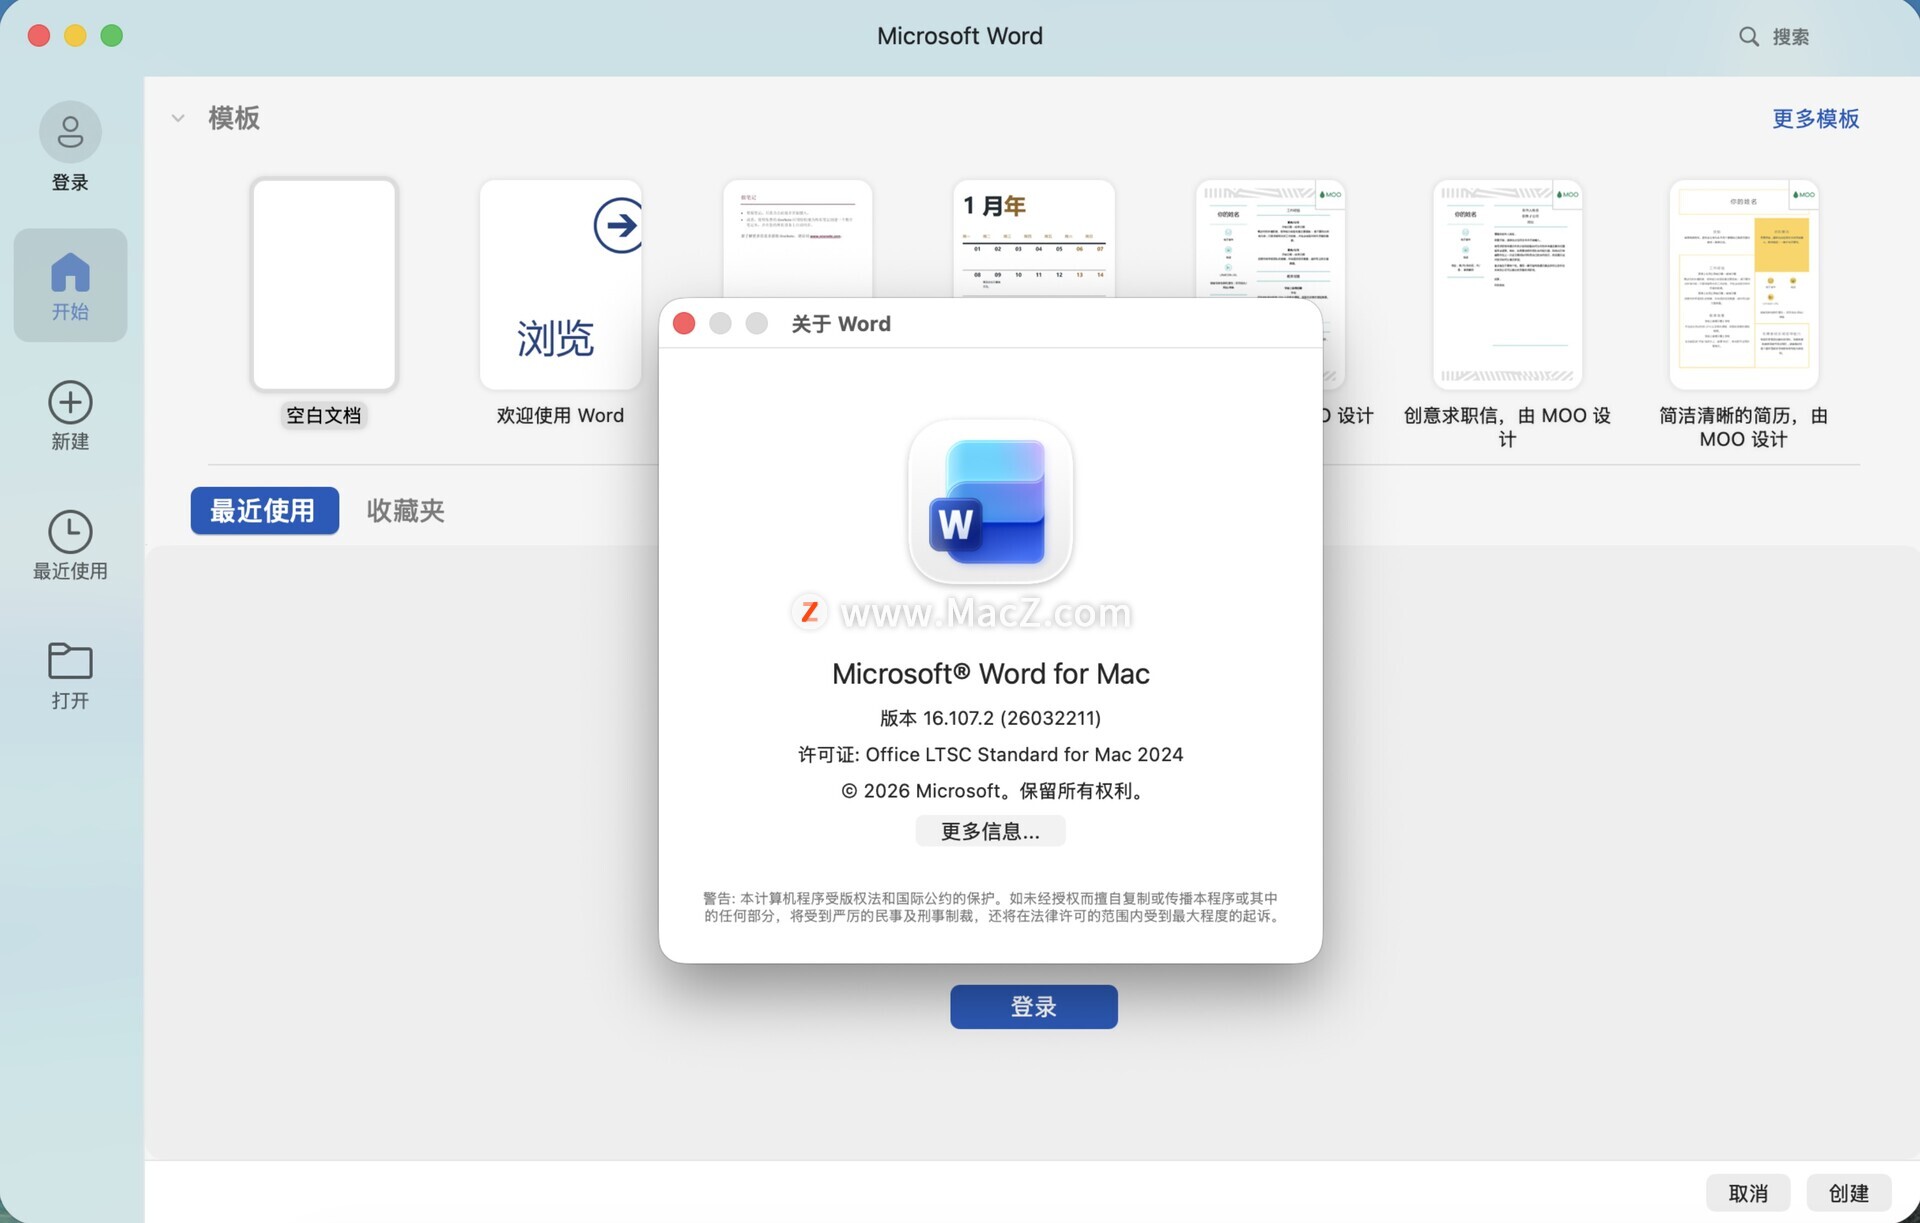The width and height of the screenshot is (1920, 1223).
Task: Click the Word app logo in About dialog
Action: (989, 502)
